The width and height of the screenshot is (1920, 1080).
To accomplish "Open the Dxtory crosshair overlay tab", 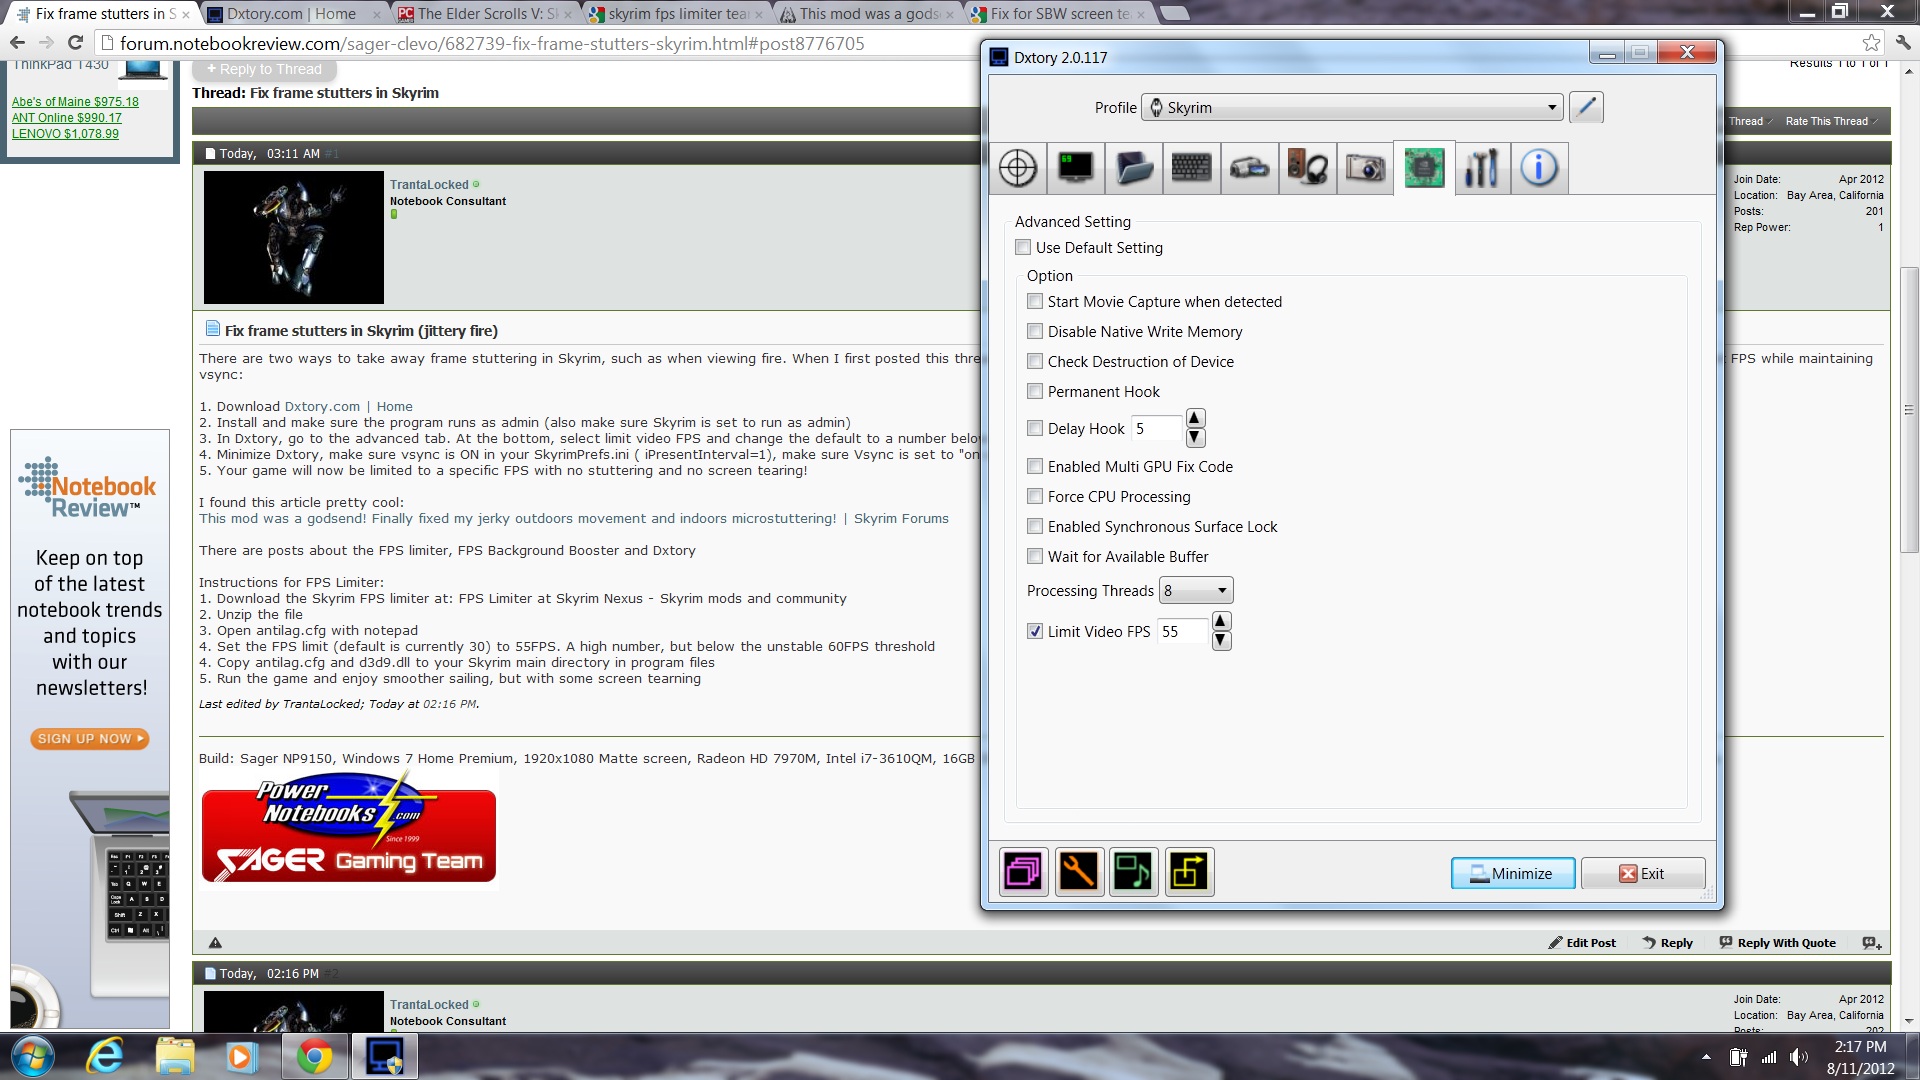I will coord(1017,167).
